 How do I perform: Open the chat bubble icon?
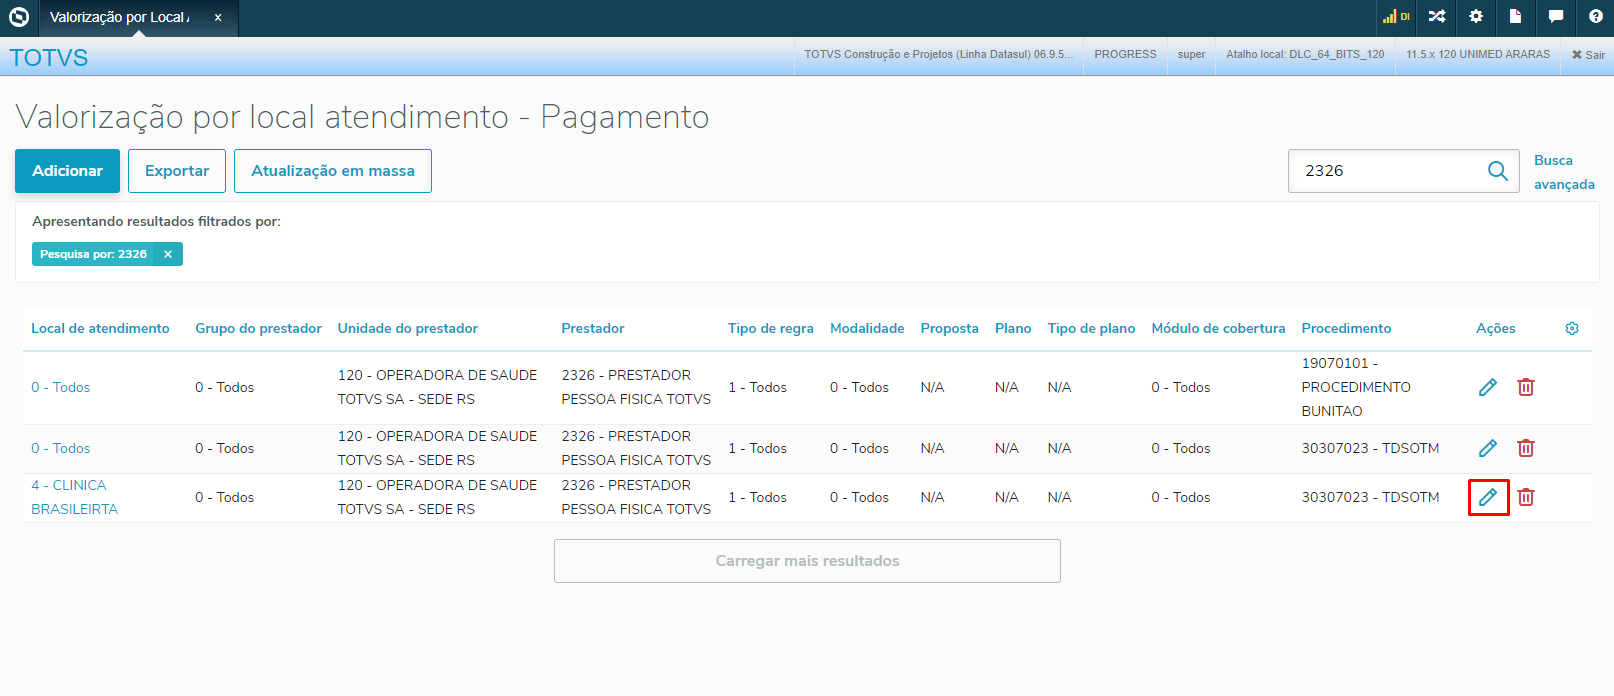[1556, 16]
